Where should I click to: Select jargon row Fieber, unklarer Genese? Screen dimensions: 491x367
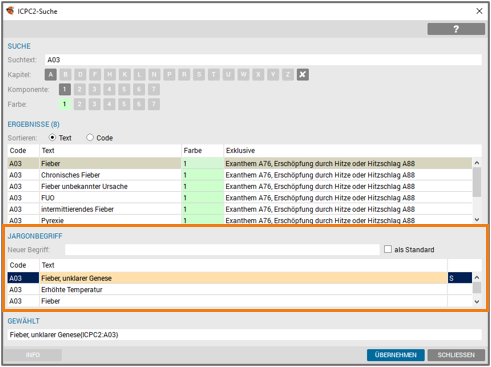coord(240,278)
